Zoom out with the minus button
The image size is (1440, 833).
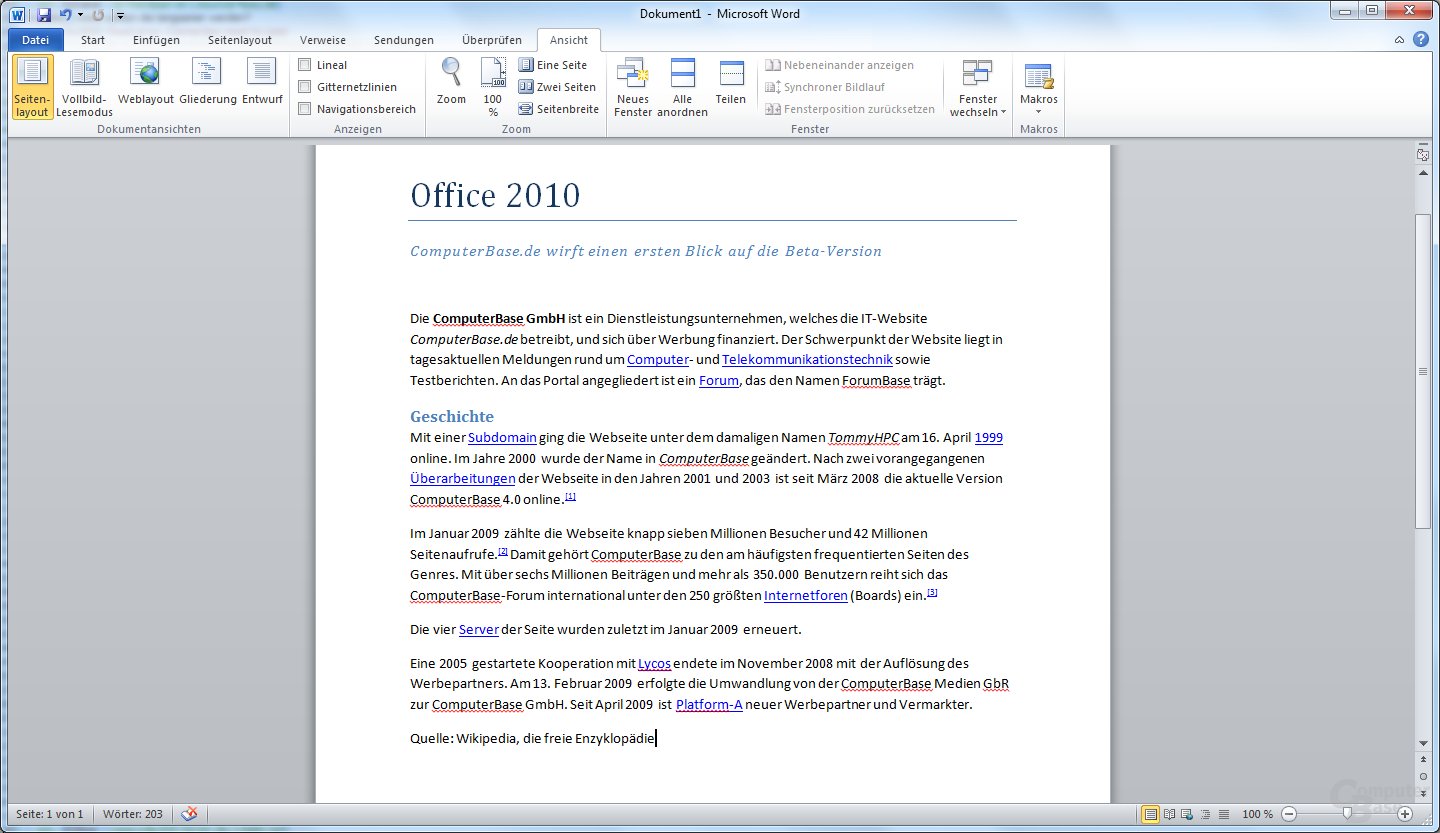point(1290,814)
